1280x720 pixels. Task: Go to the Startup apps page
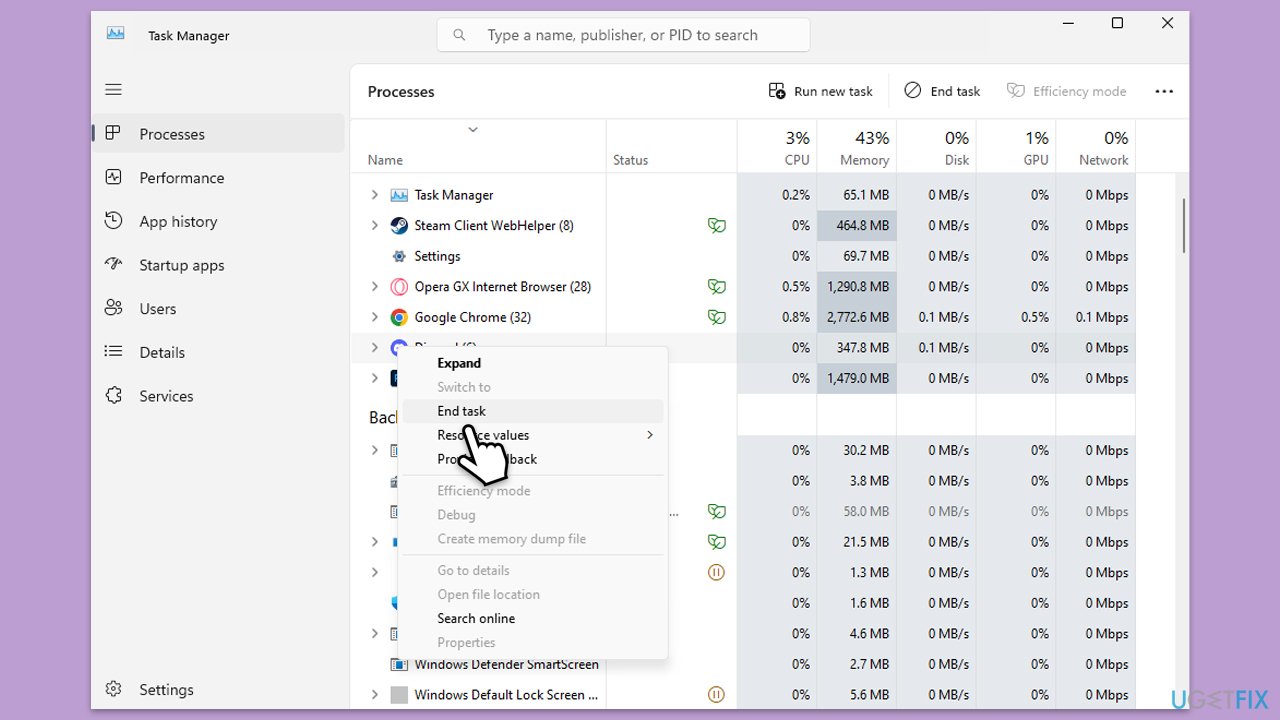click(219, 265)
